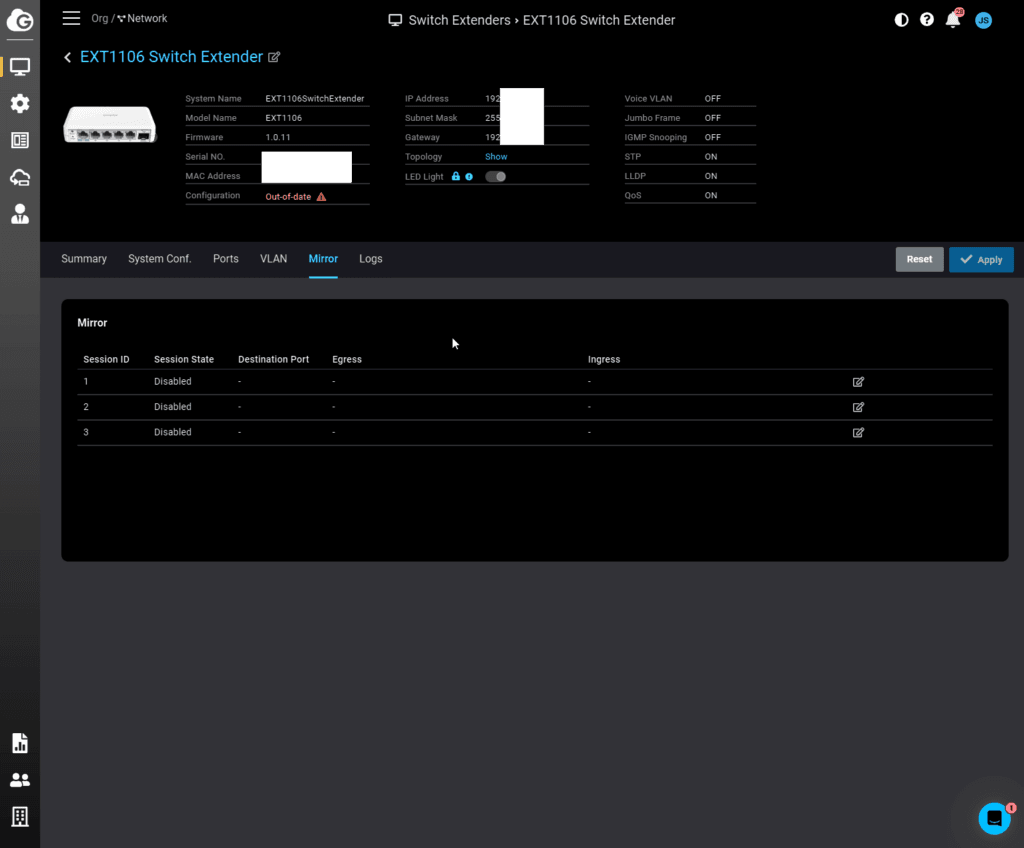The height and width of the screenshot is (848, 1024).
Task: Toggle dark/light theme contrast icon
Action: [901, 20]
